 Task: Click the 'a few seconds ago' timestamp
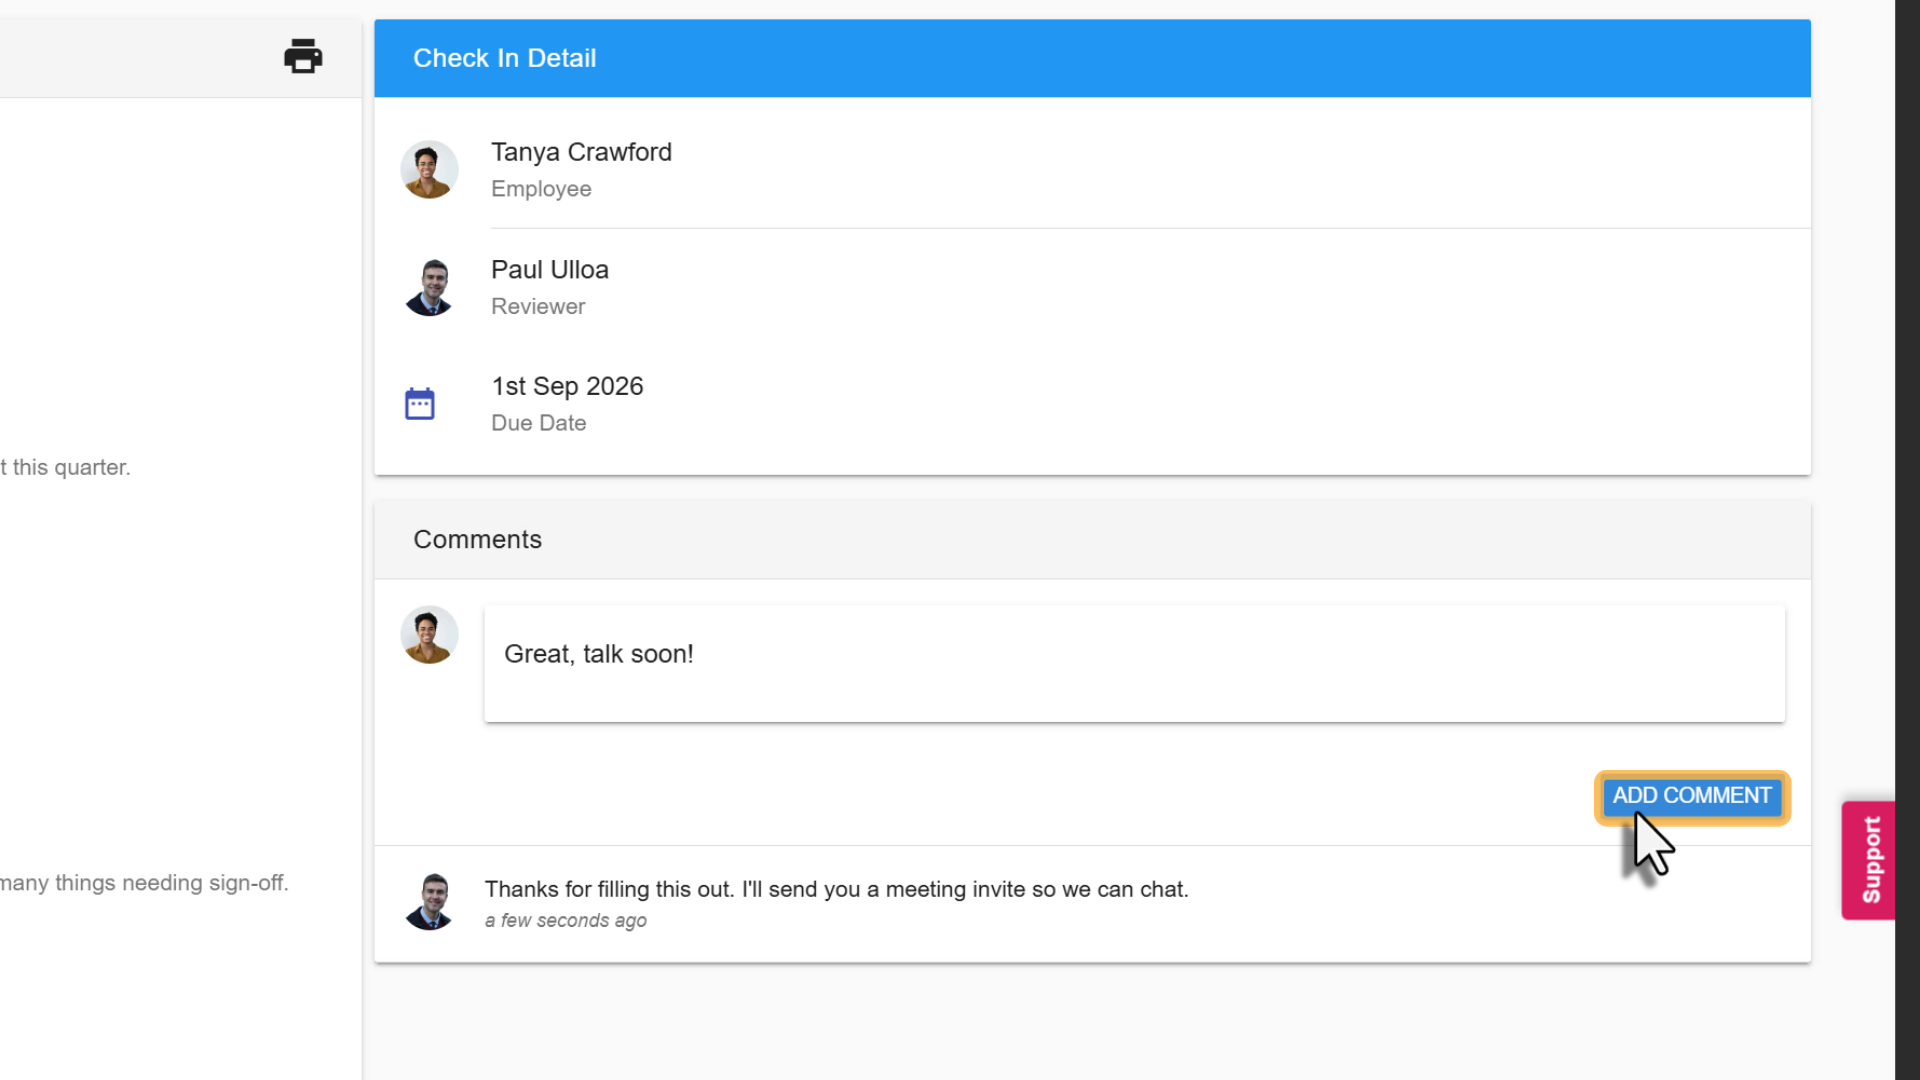(565, 921)
